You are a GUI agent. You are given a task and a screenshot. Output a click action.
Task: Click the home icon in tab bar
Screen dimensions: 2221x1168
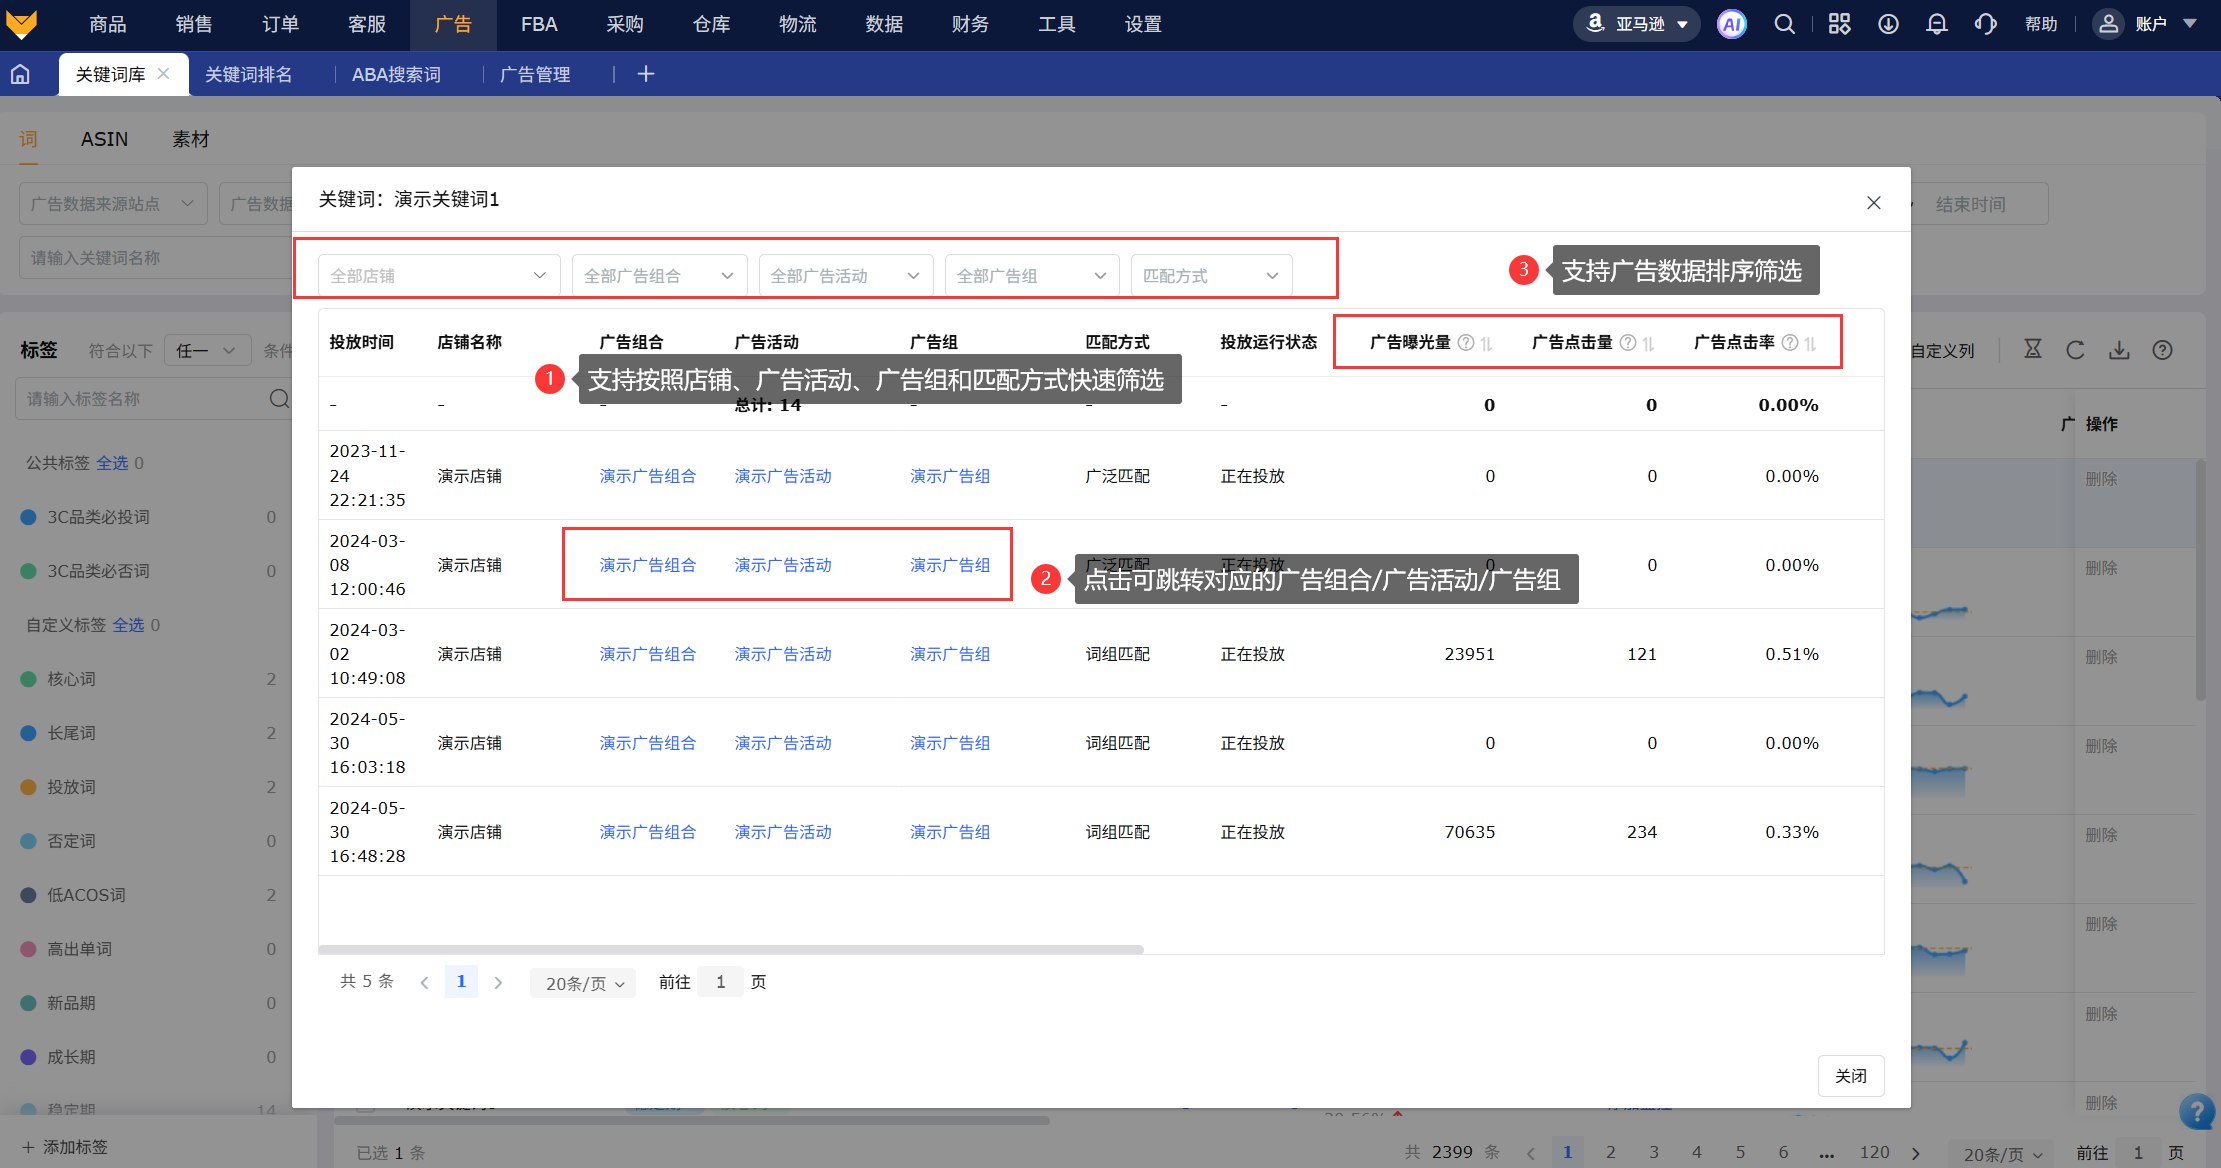point(21,74)
